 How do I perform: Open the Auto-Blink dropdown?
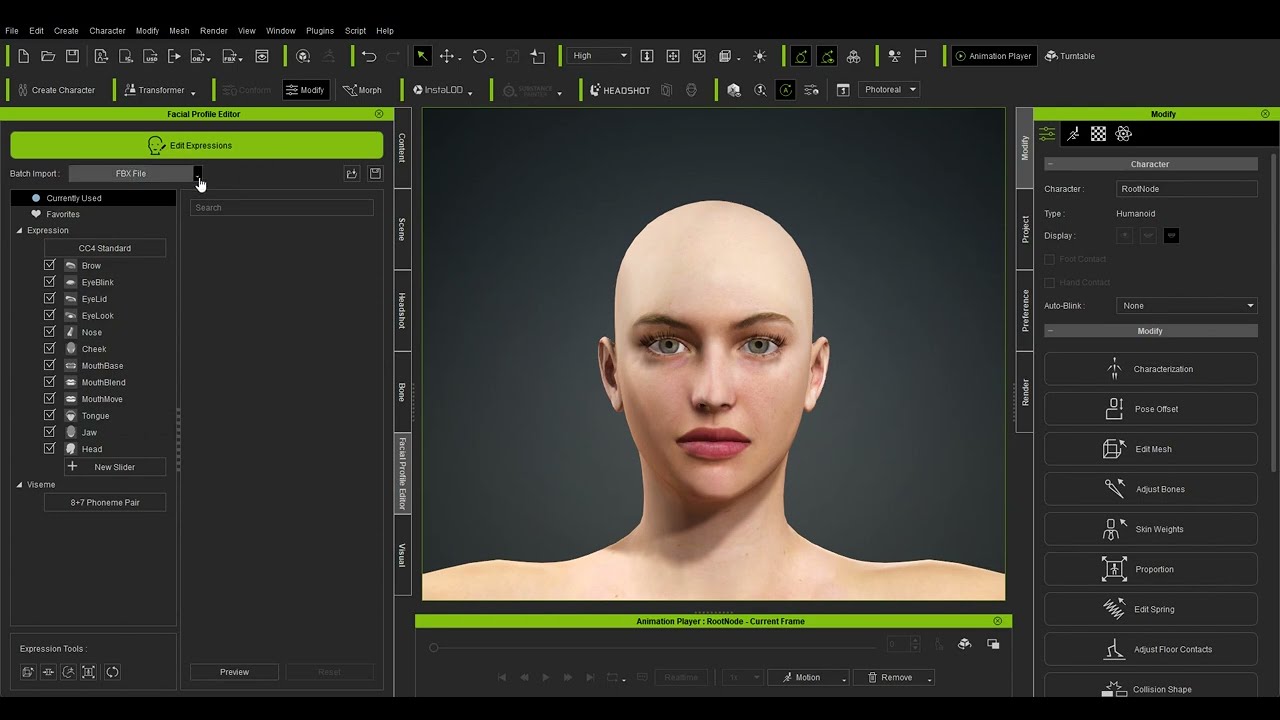point(1186,306)
